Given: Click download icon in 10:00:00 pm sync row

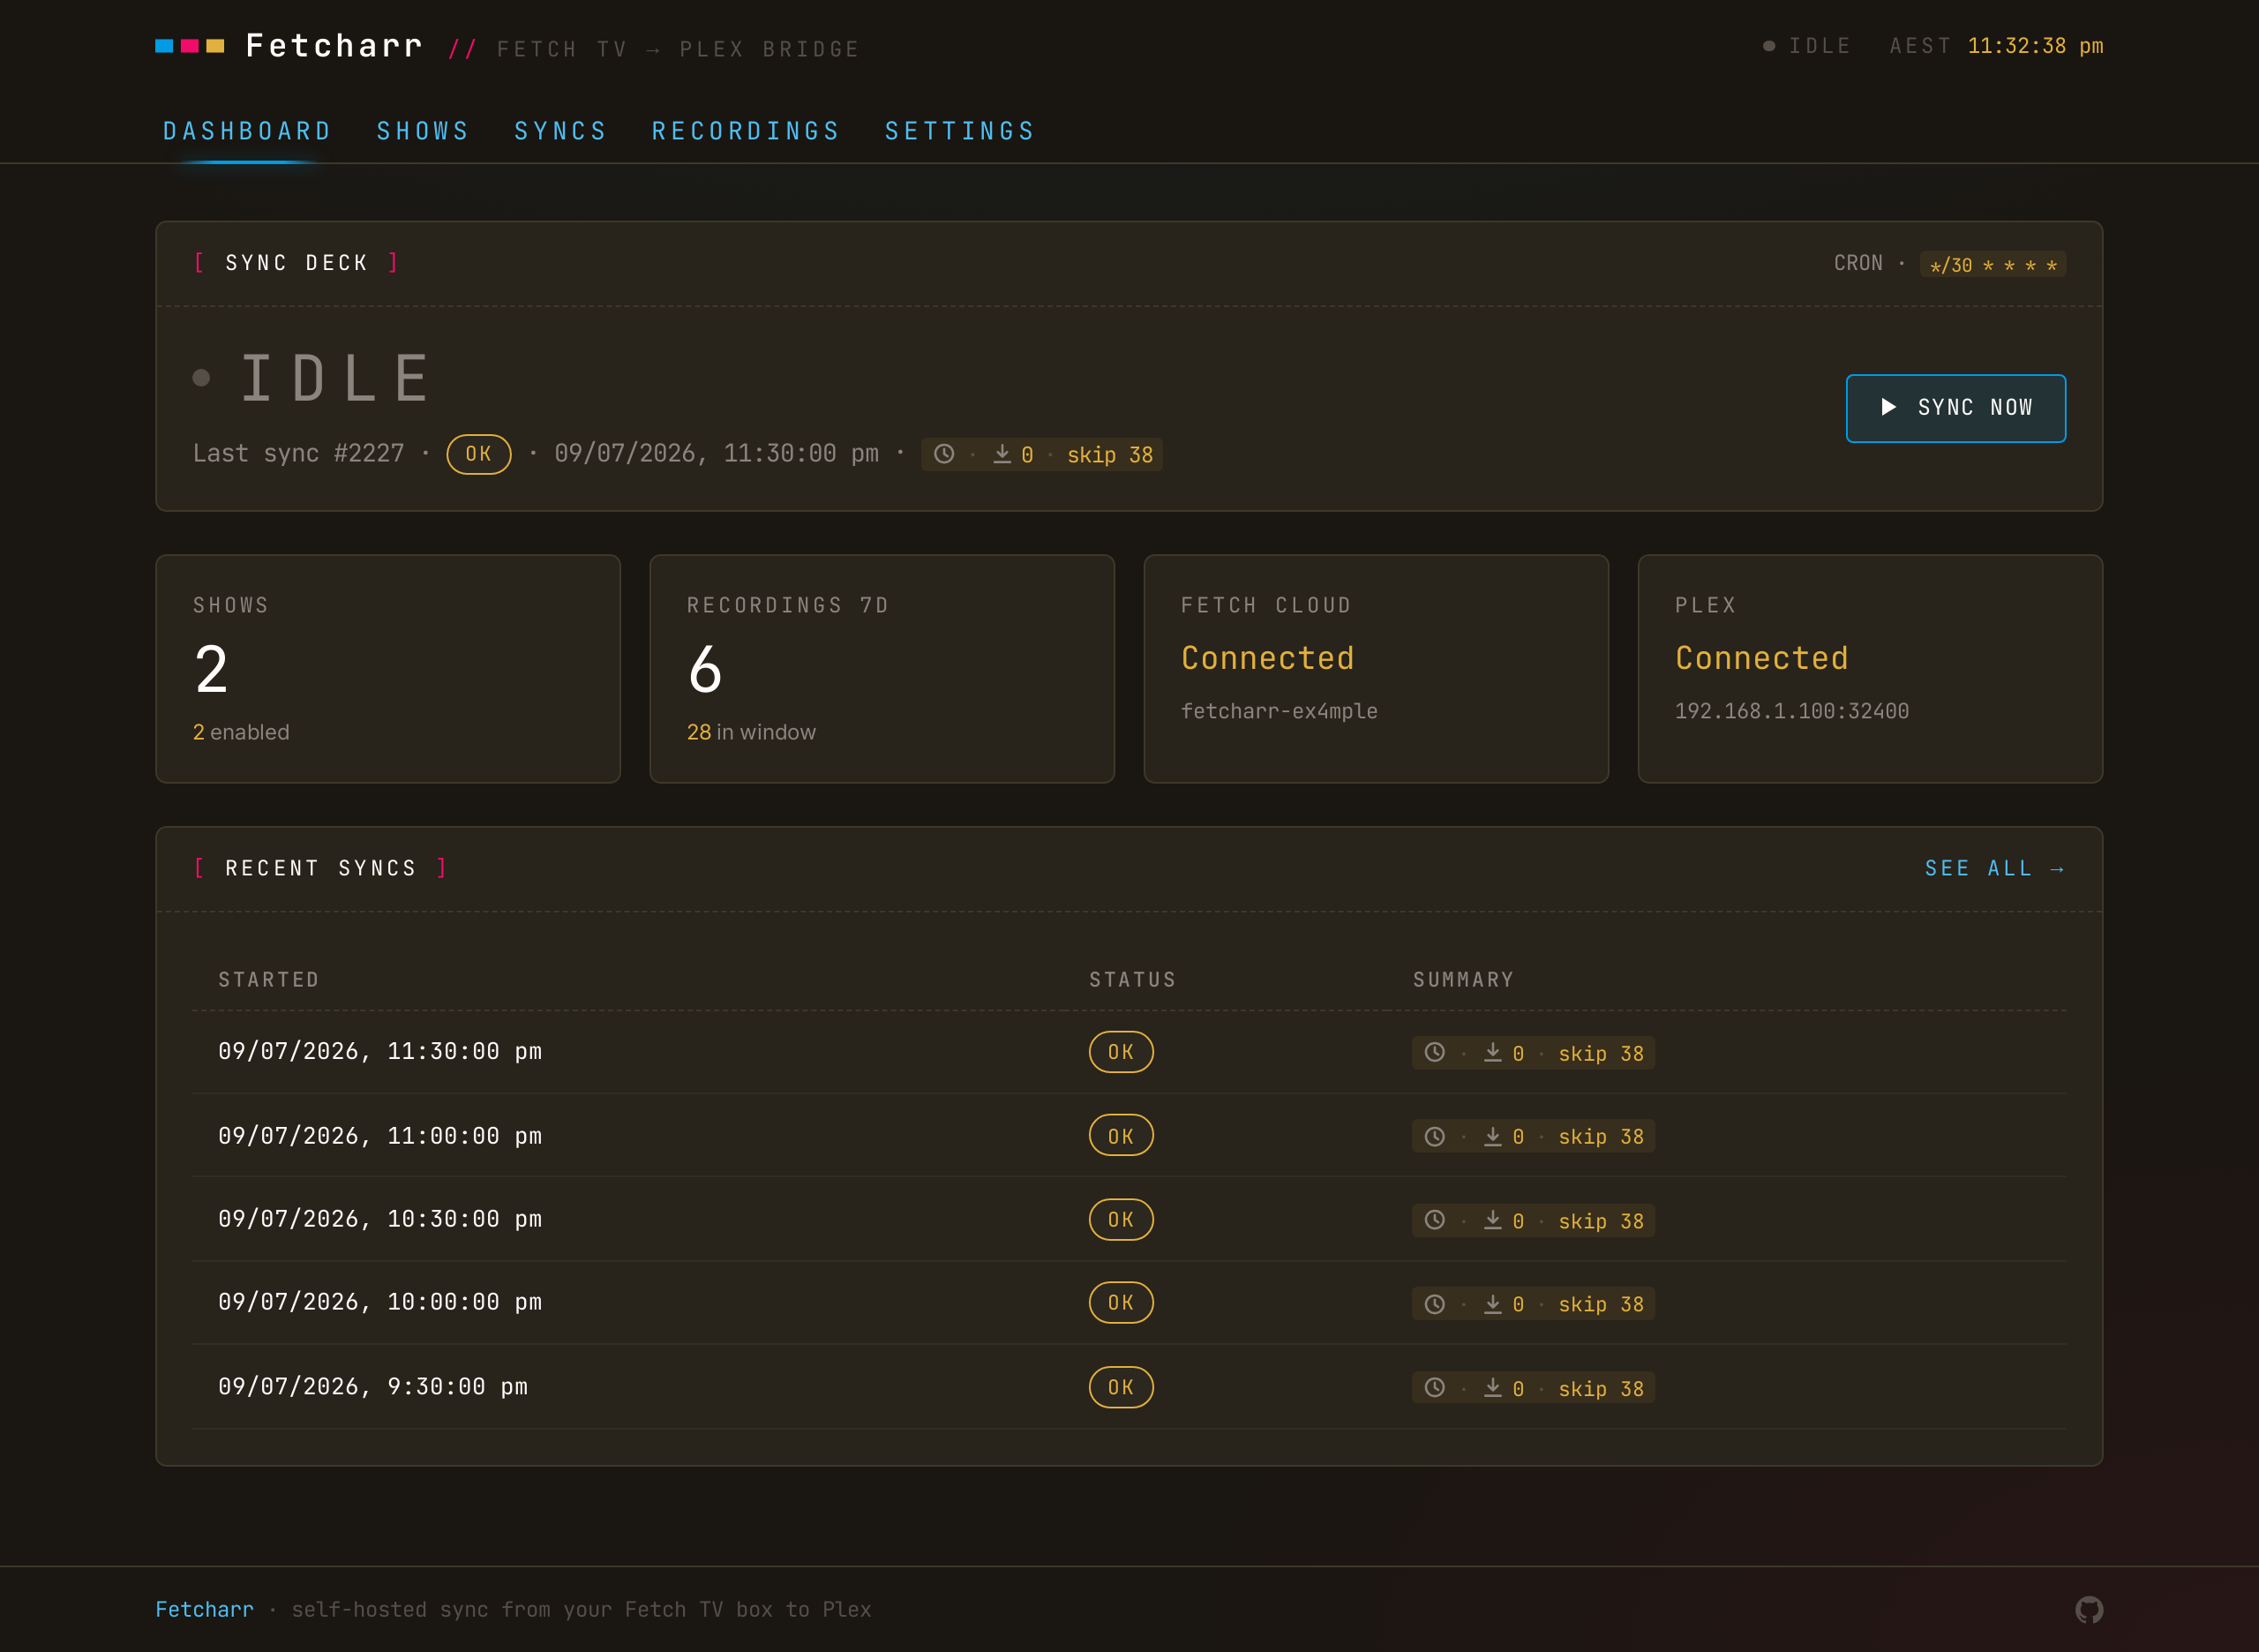Looking at the screenshot, I should [x=1492, y=1303].
